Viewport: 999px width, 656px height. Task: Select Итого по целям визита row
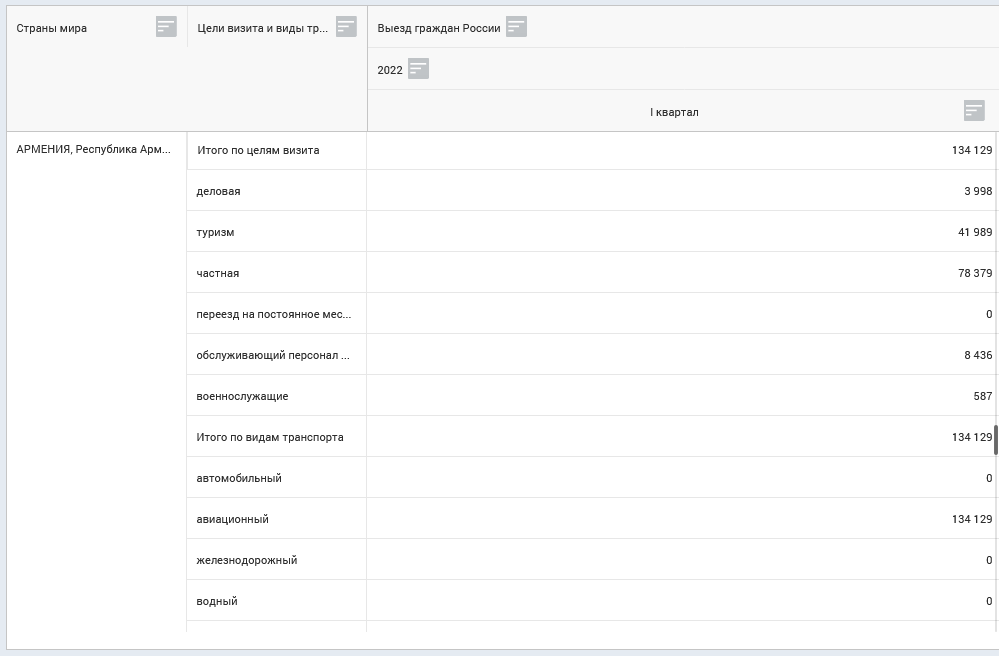point(258,150)
